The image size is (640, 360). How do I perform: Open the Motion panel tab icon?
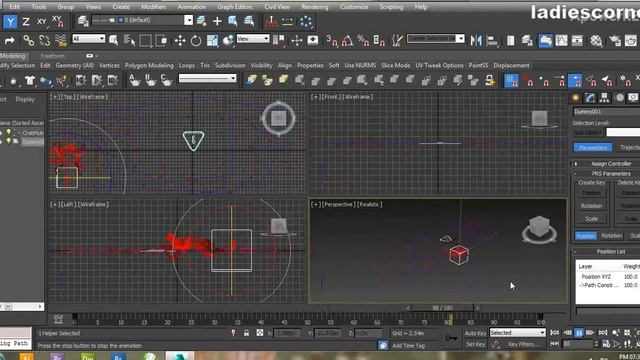point(620,98)
